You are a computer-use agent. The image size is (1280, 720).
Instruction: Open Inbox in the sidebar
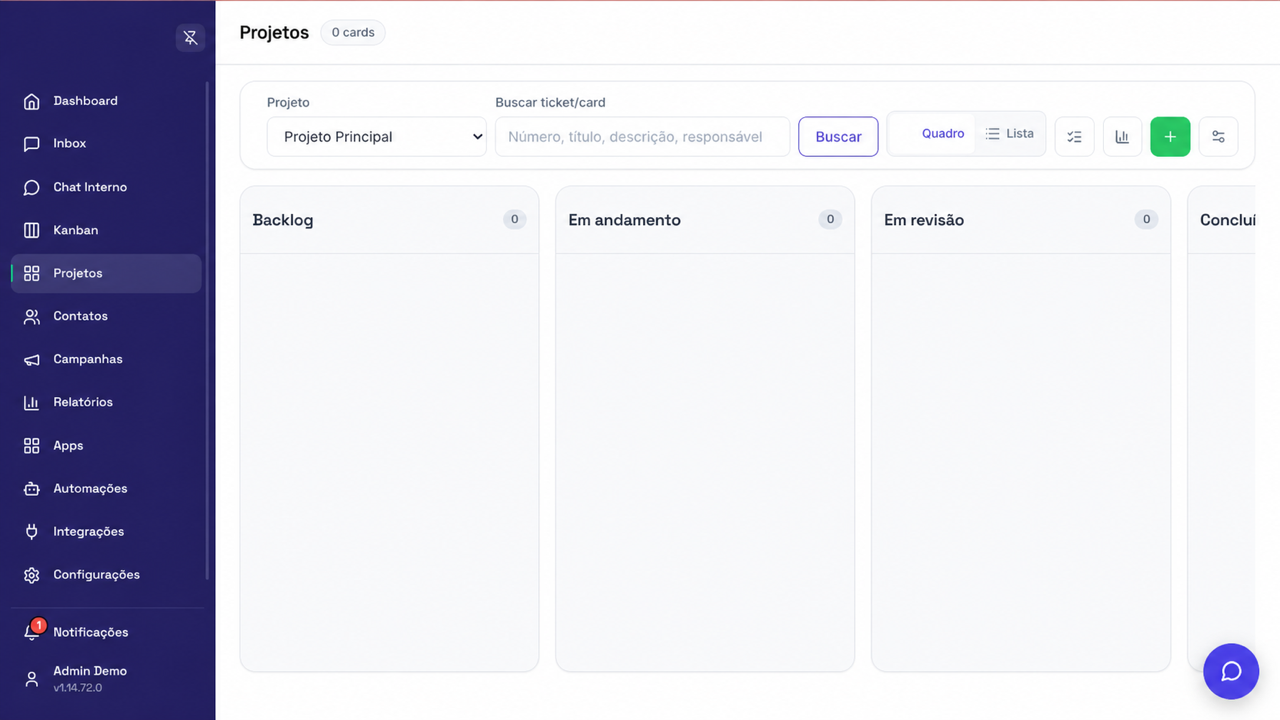106,144
